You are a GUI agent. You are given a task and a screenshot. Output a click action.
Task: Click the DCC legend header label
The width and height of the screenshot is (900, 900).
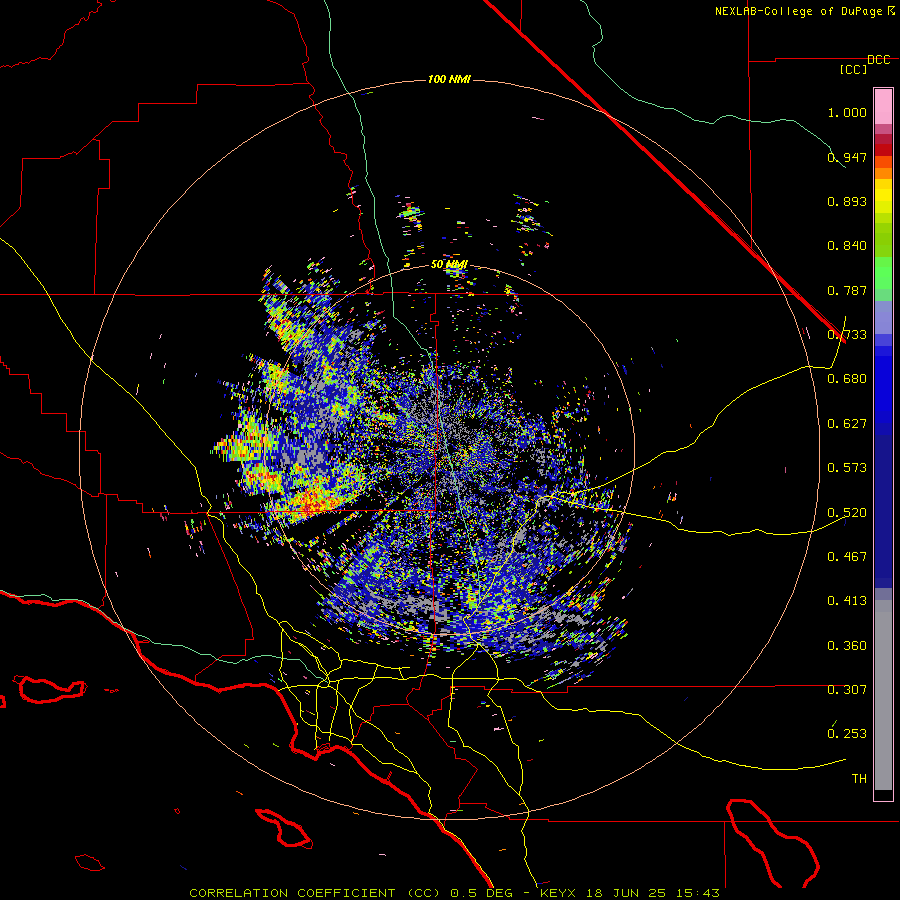pyautogui.click(x=878, y=60)
